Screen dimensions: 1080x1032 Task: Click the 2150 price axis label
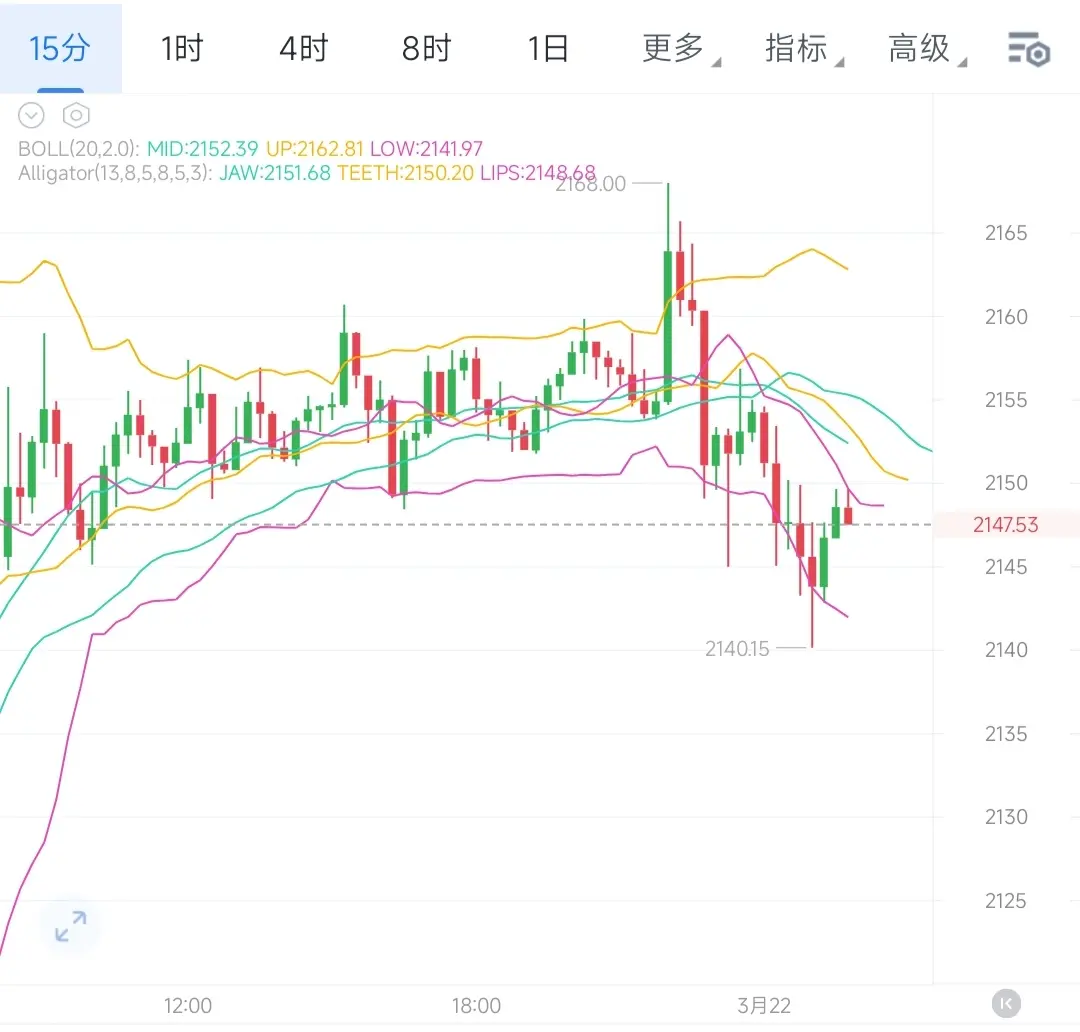point(1006,483)
